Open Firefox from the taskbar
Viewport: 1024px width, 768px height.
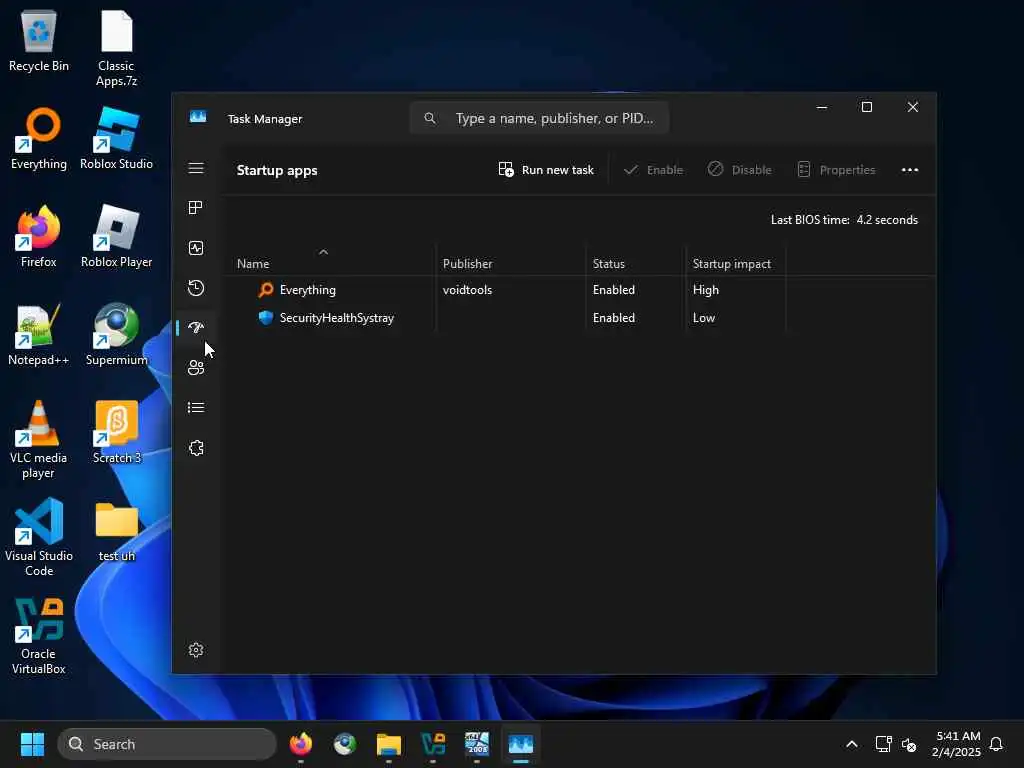(301, 744)
